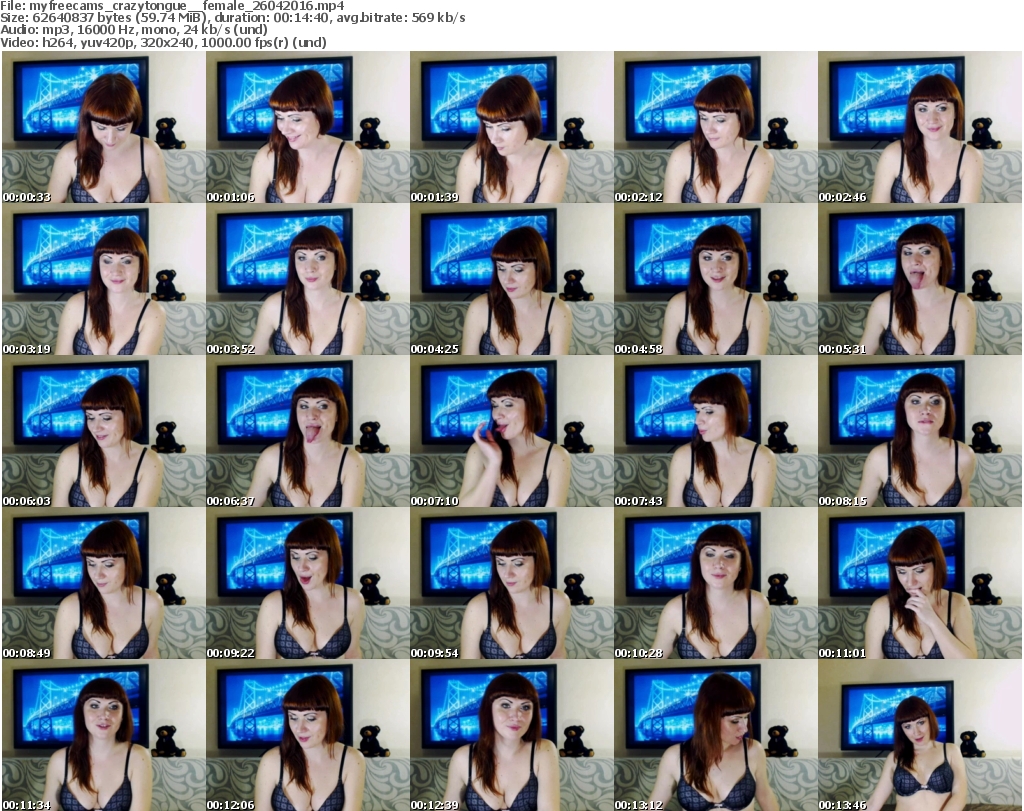1024x811 pixels.
Task: Select the thumbnail timestamped 00:10:28
Action: click(x=715, y=584)
